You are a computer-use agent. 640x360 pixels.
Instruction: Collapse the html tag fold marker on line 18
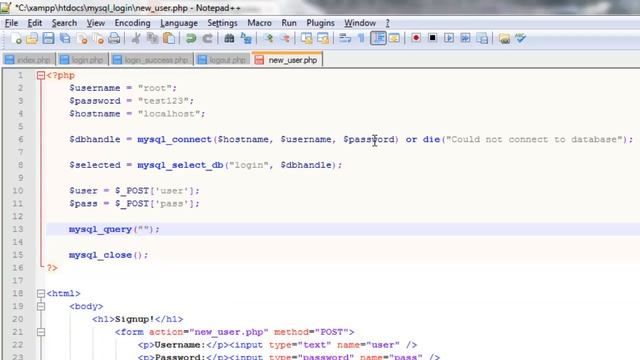[40, 293]
